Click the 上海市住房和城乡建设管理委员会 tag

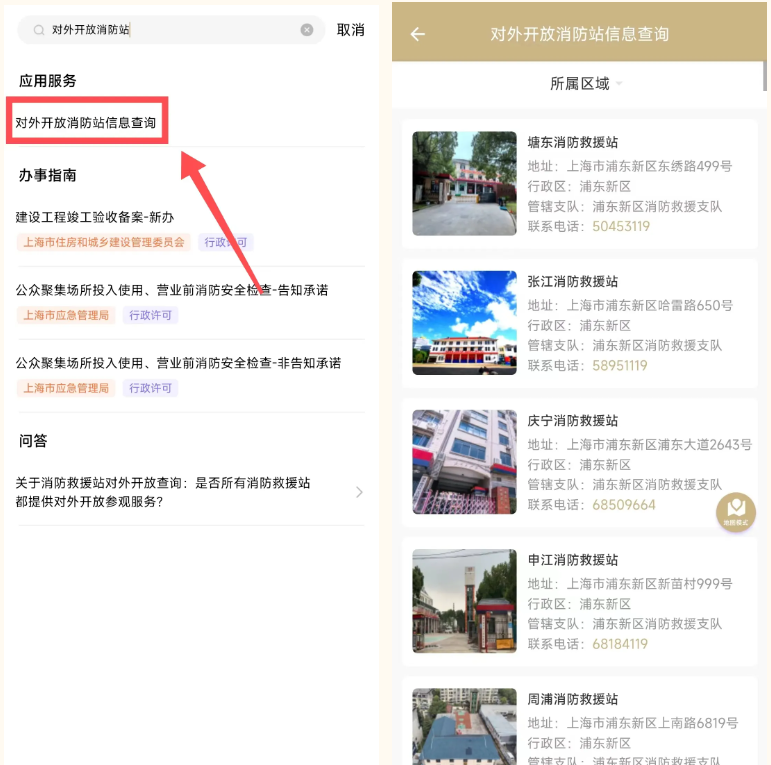(103, 242)
